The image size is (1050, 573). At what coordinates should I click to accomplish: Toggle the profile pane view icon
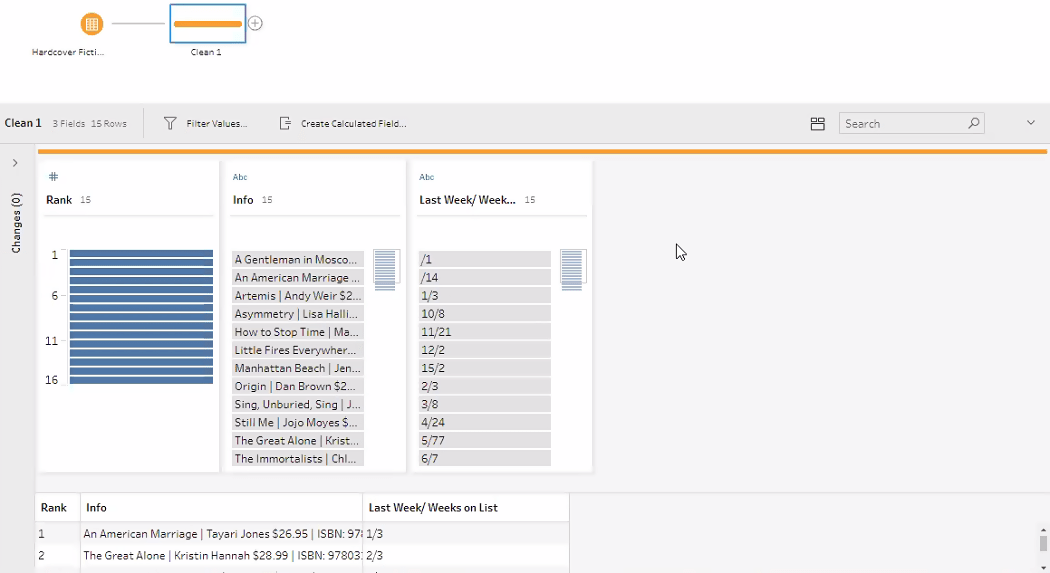click(x=818, y=124)
